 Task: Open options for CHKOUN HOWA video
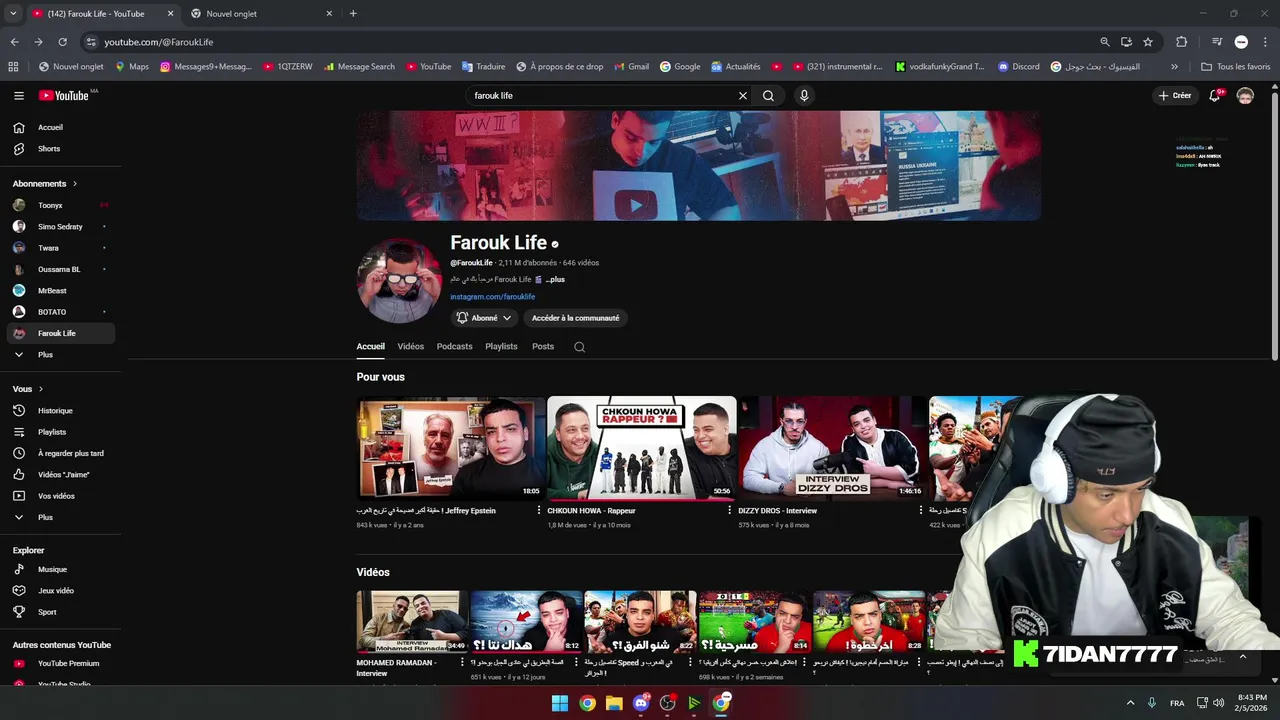729,511
